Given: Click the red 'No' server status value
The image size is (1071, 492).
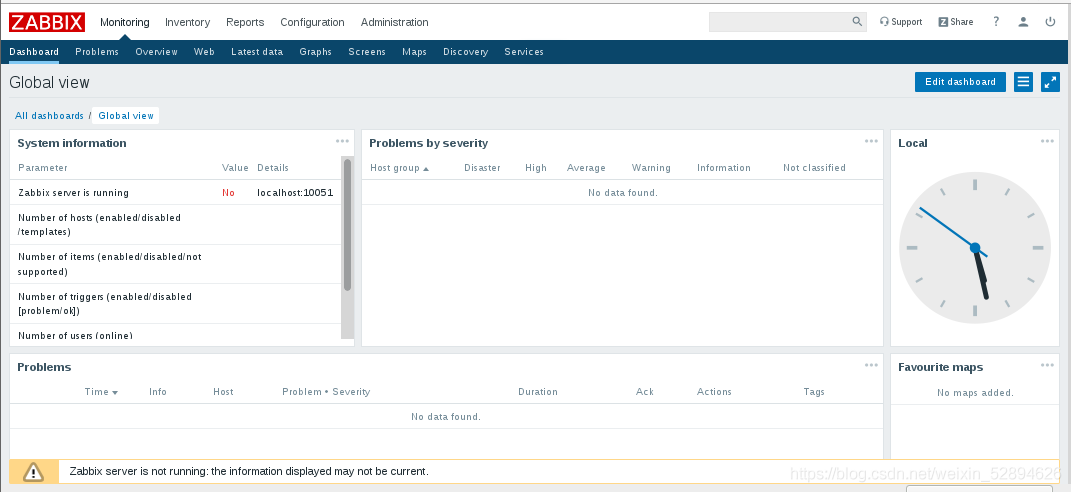Looking at the screenshot, I should (228, 193).
